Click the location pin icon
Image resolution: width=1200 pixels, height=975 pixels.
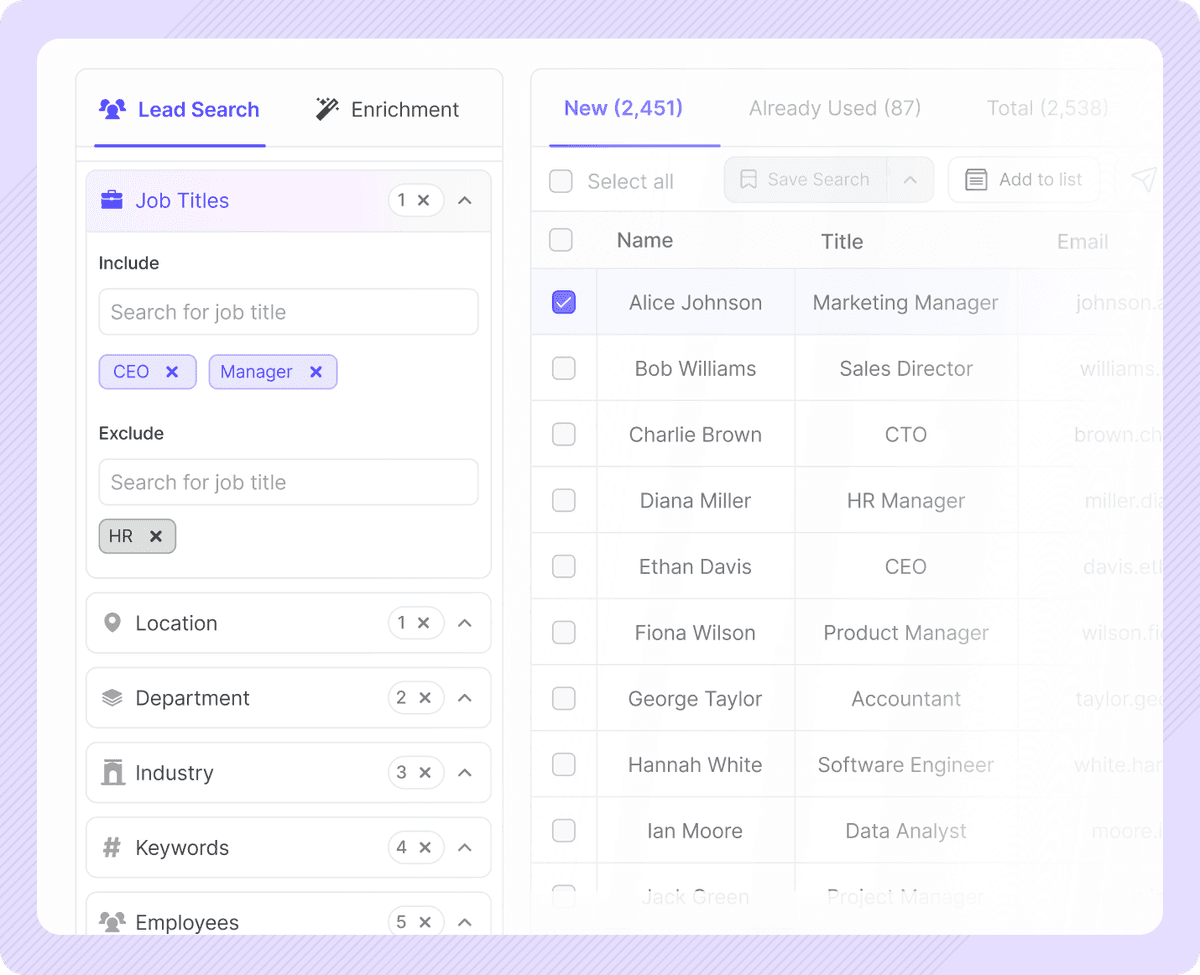point(113,622)
